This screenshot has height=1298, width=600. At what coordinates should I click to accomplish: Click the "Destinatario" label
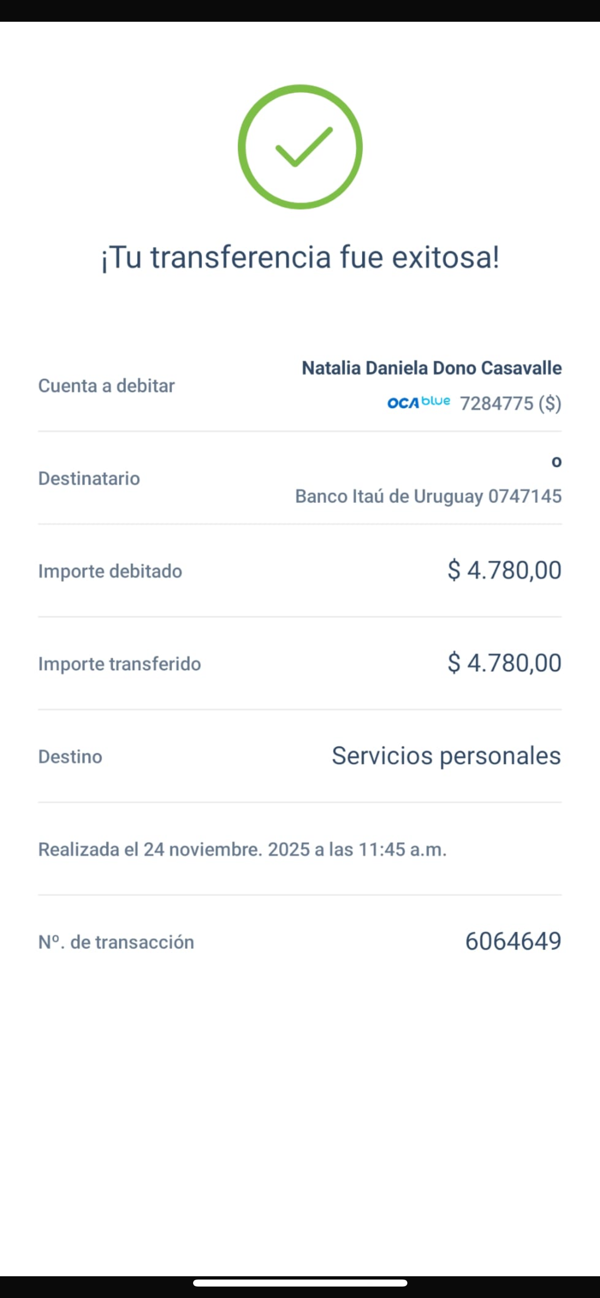(x=89, y=479)
